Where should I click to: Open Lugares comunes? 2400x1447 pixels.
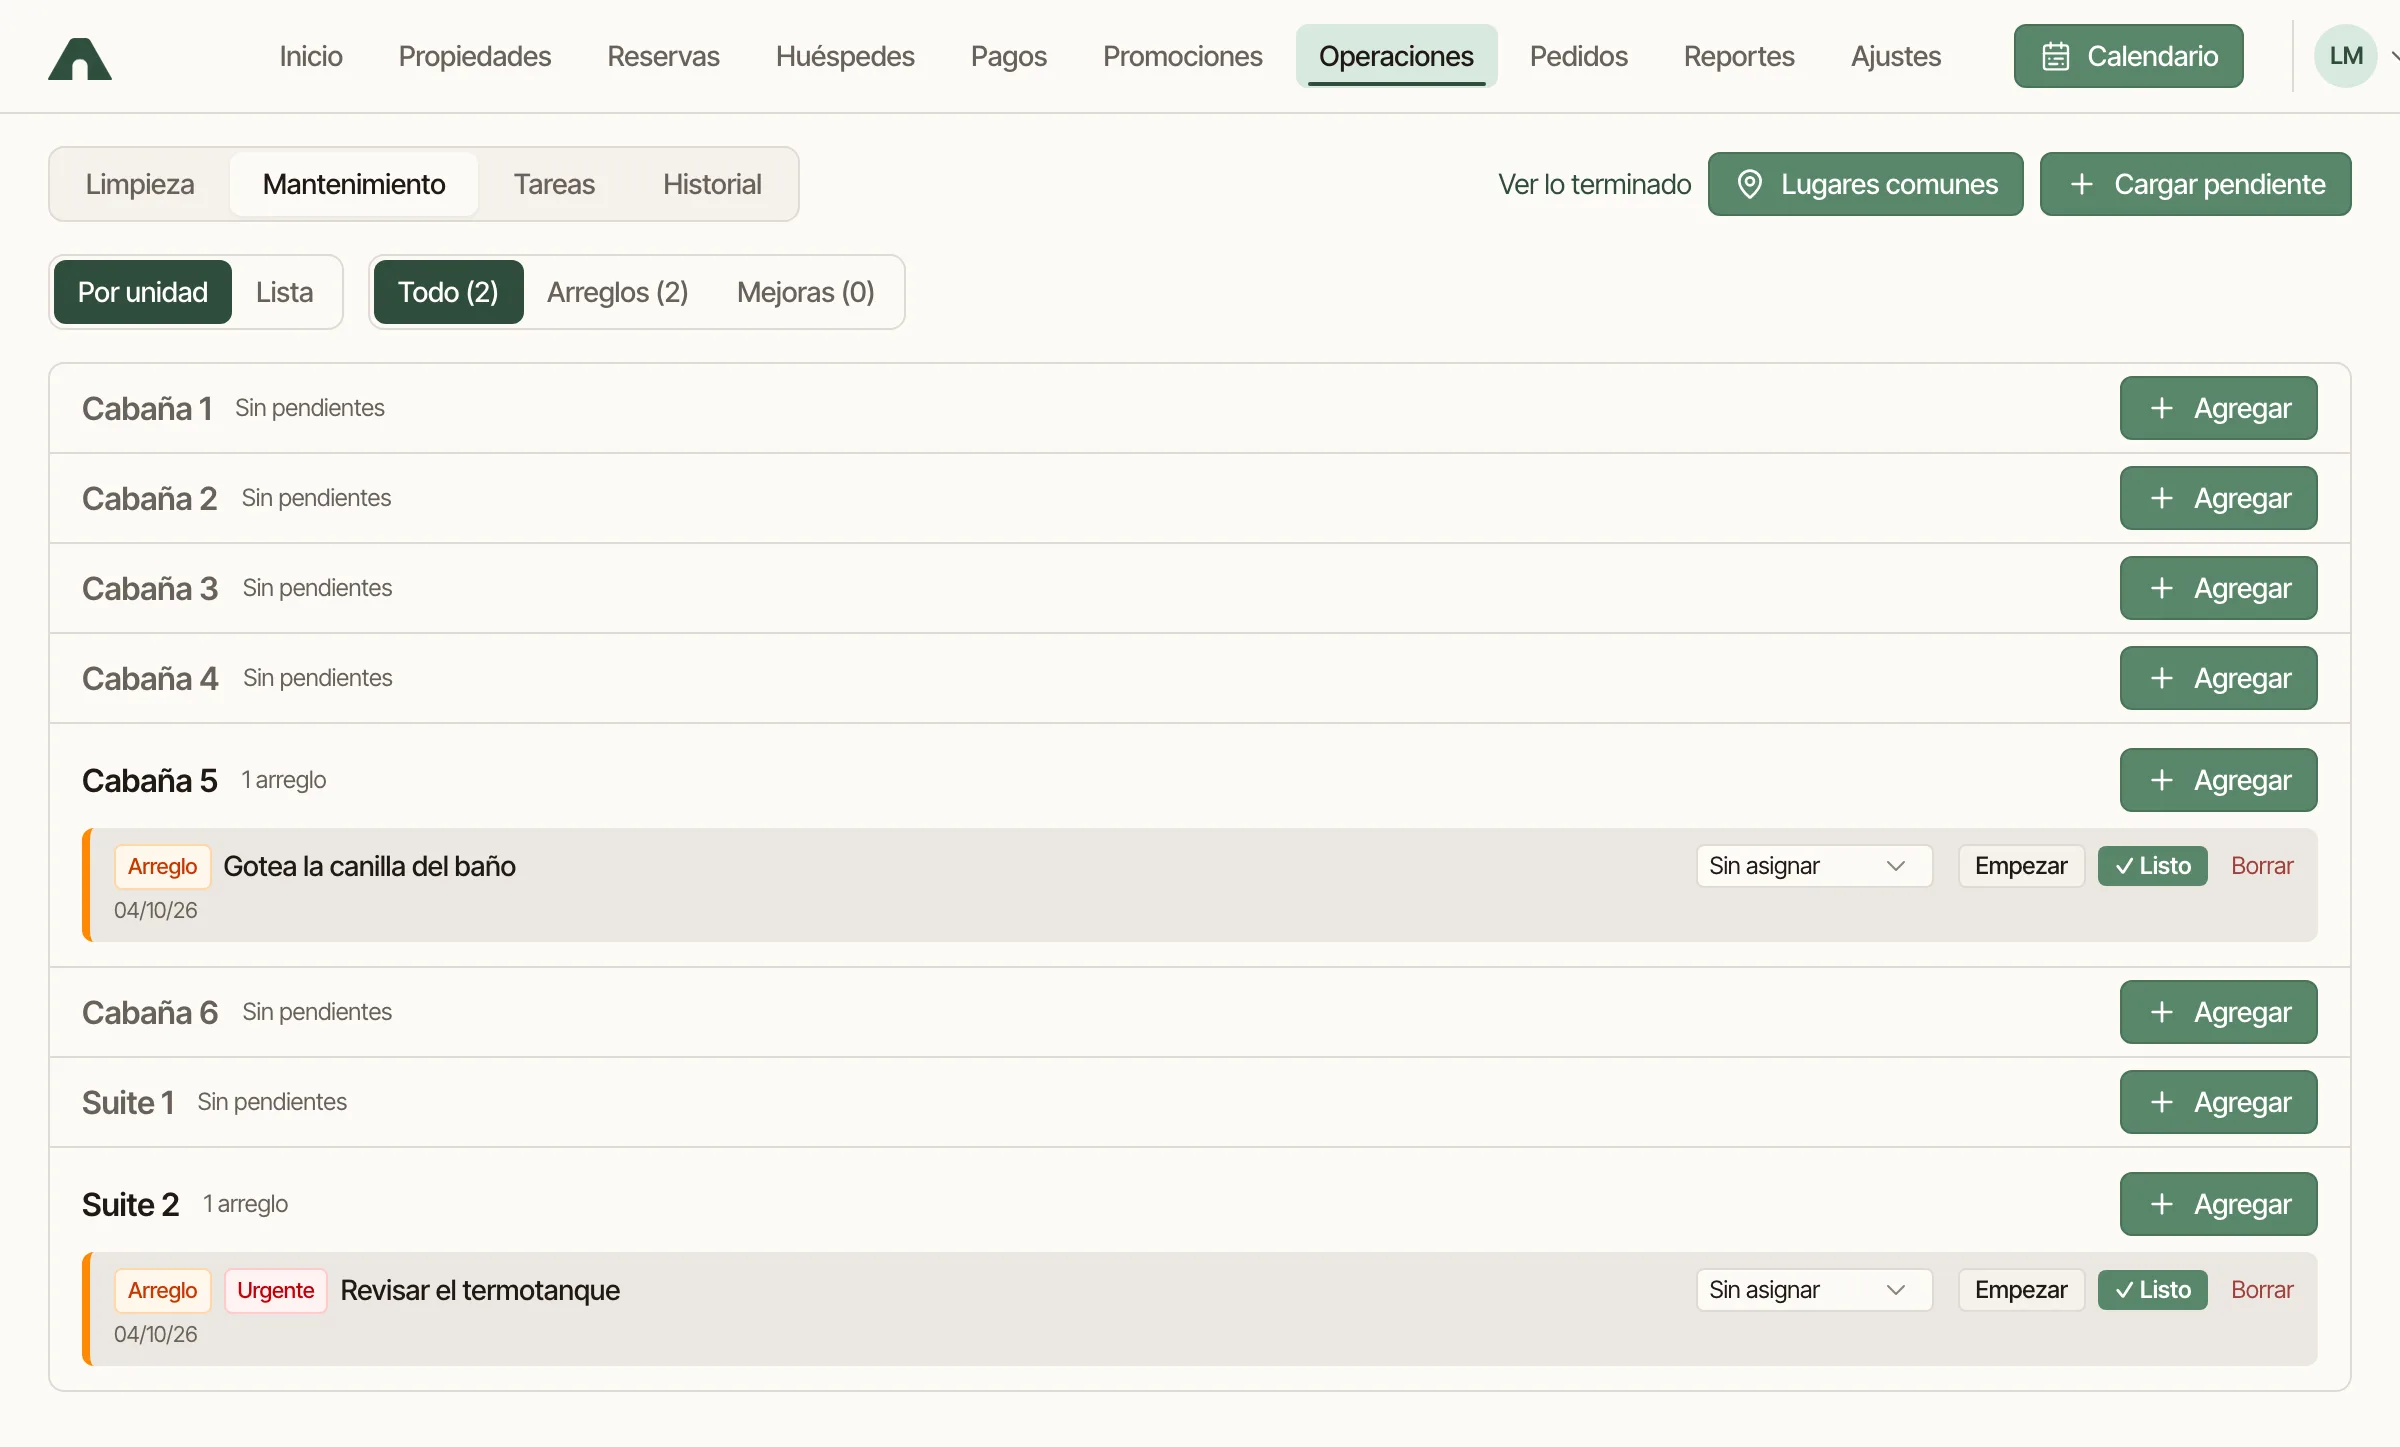click(x=1865, y=184)
